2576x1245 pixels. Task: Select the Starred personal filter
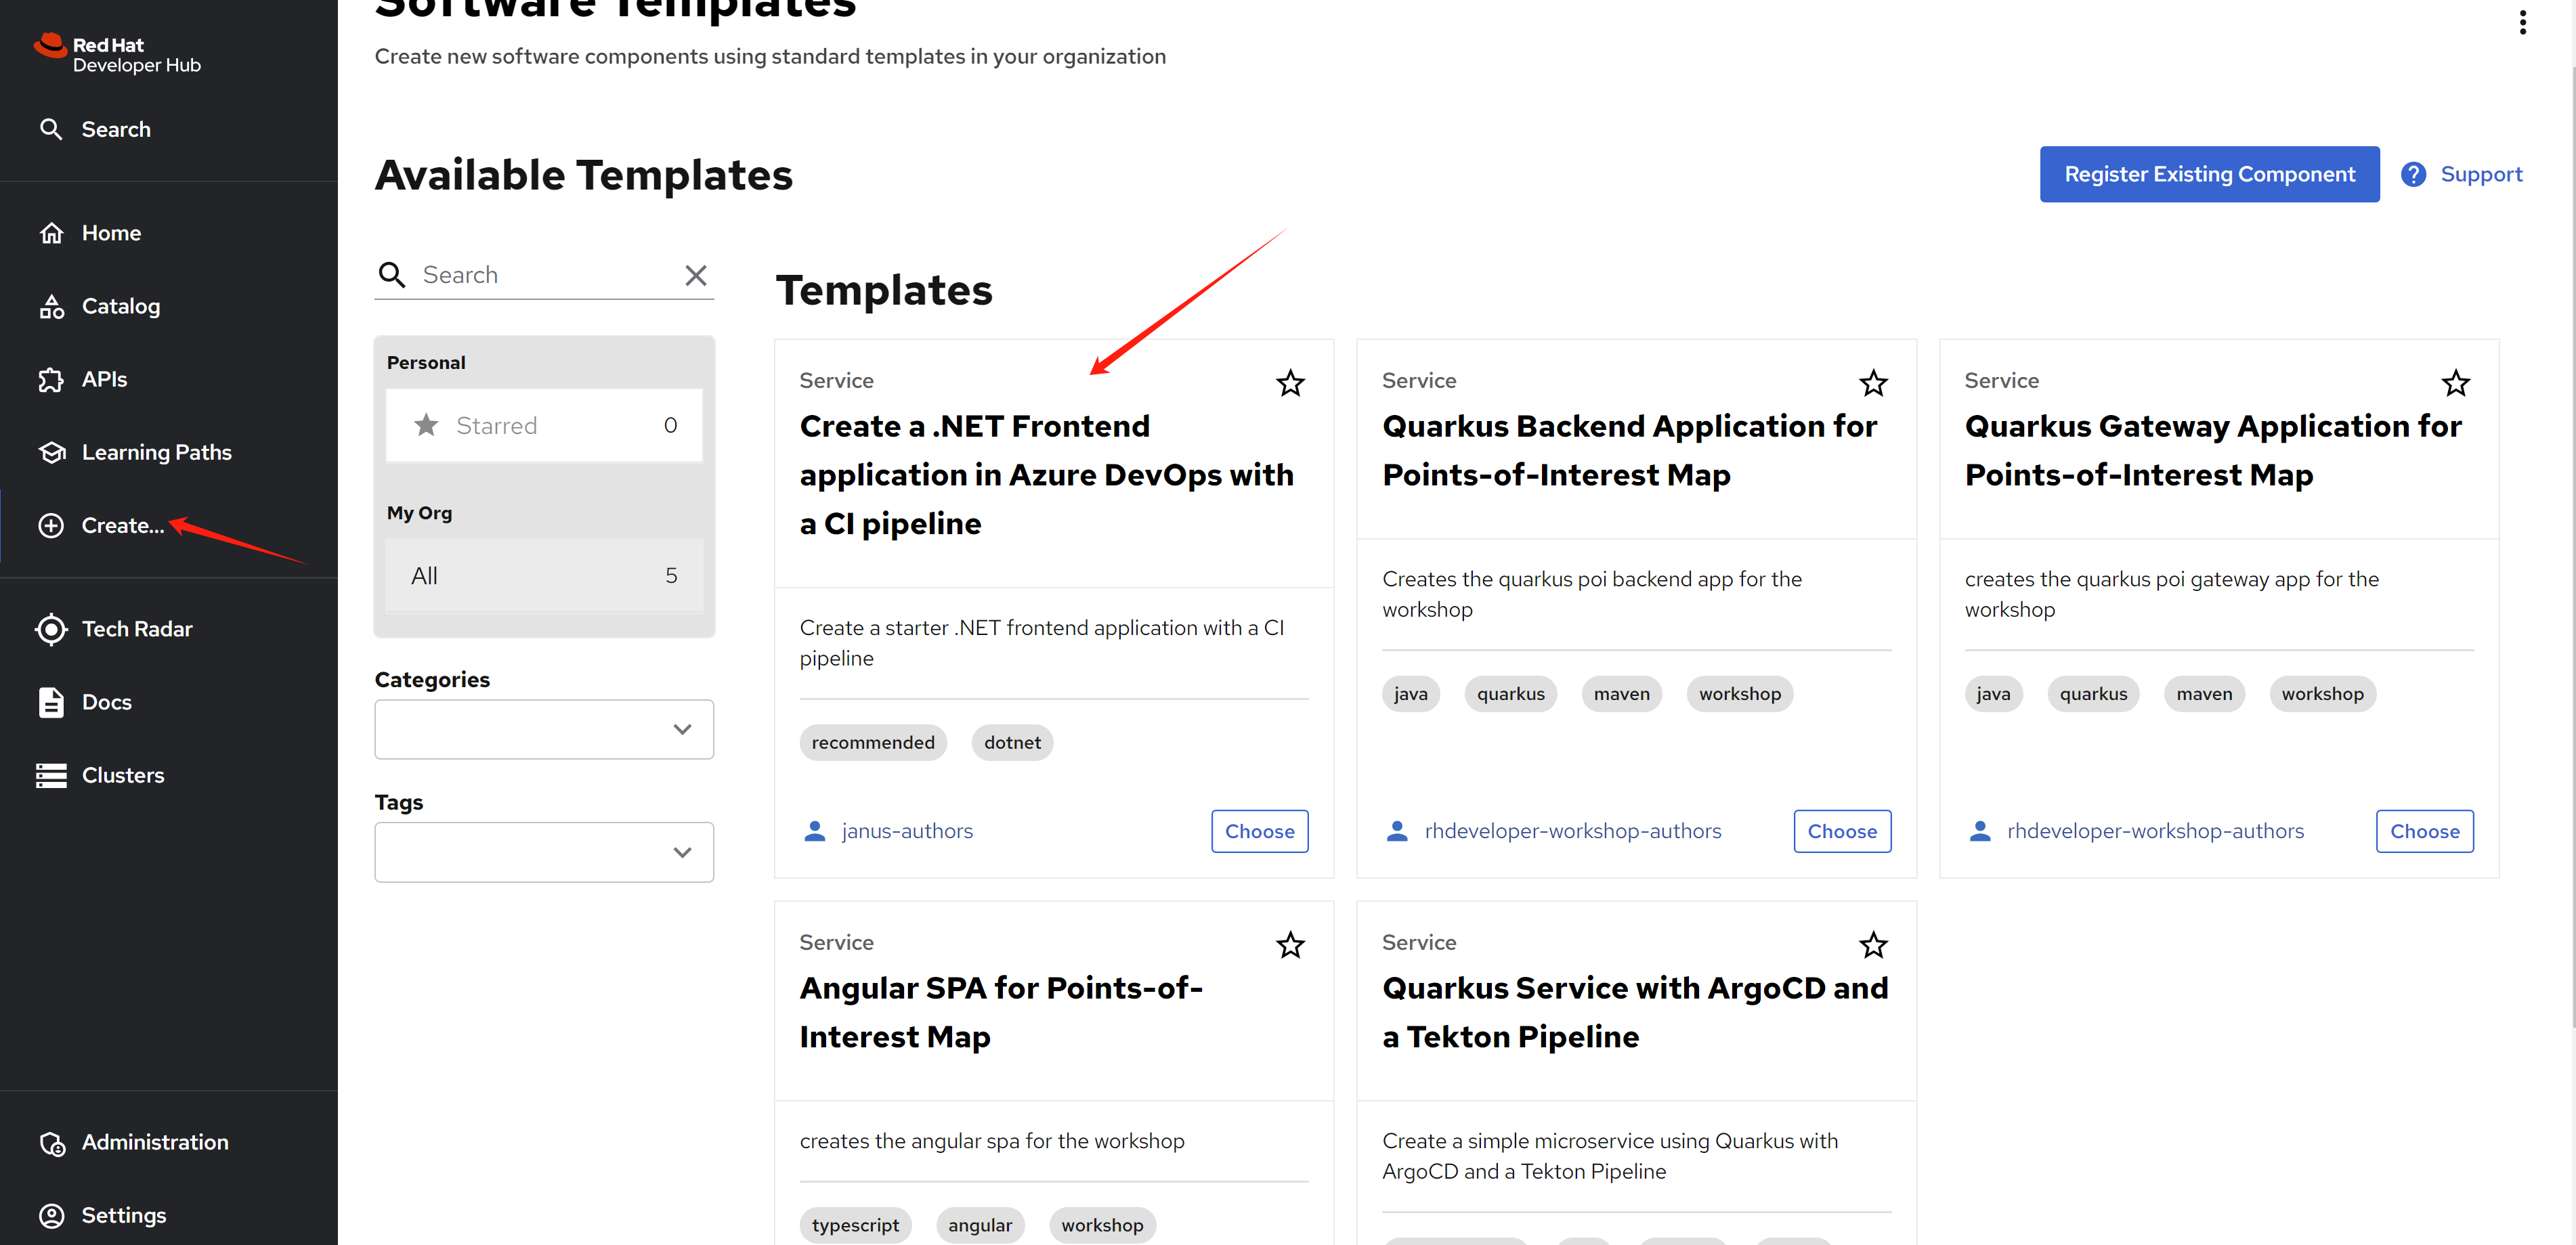coord(544,426)
